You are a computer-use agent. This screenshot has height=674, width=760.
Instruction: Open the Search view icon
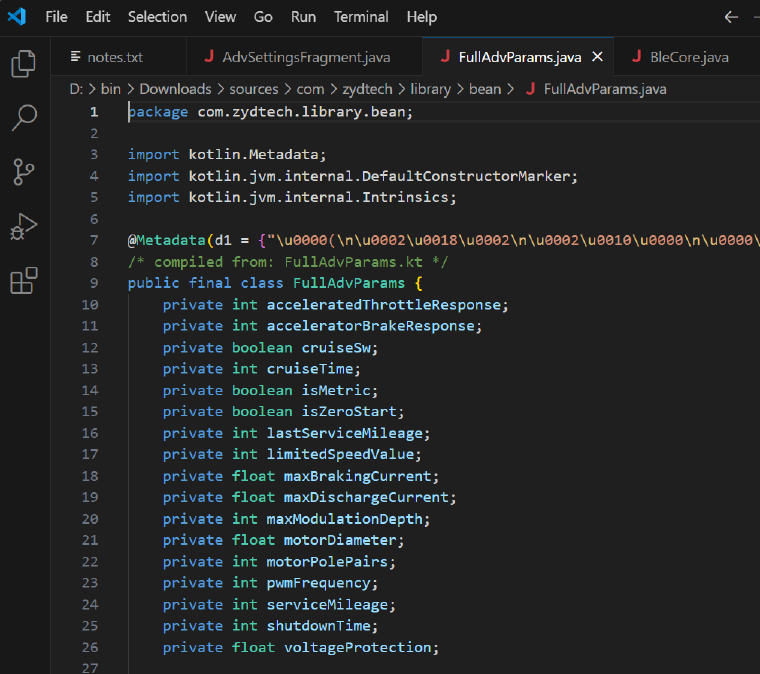coord(23,118)
